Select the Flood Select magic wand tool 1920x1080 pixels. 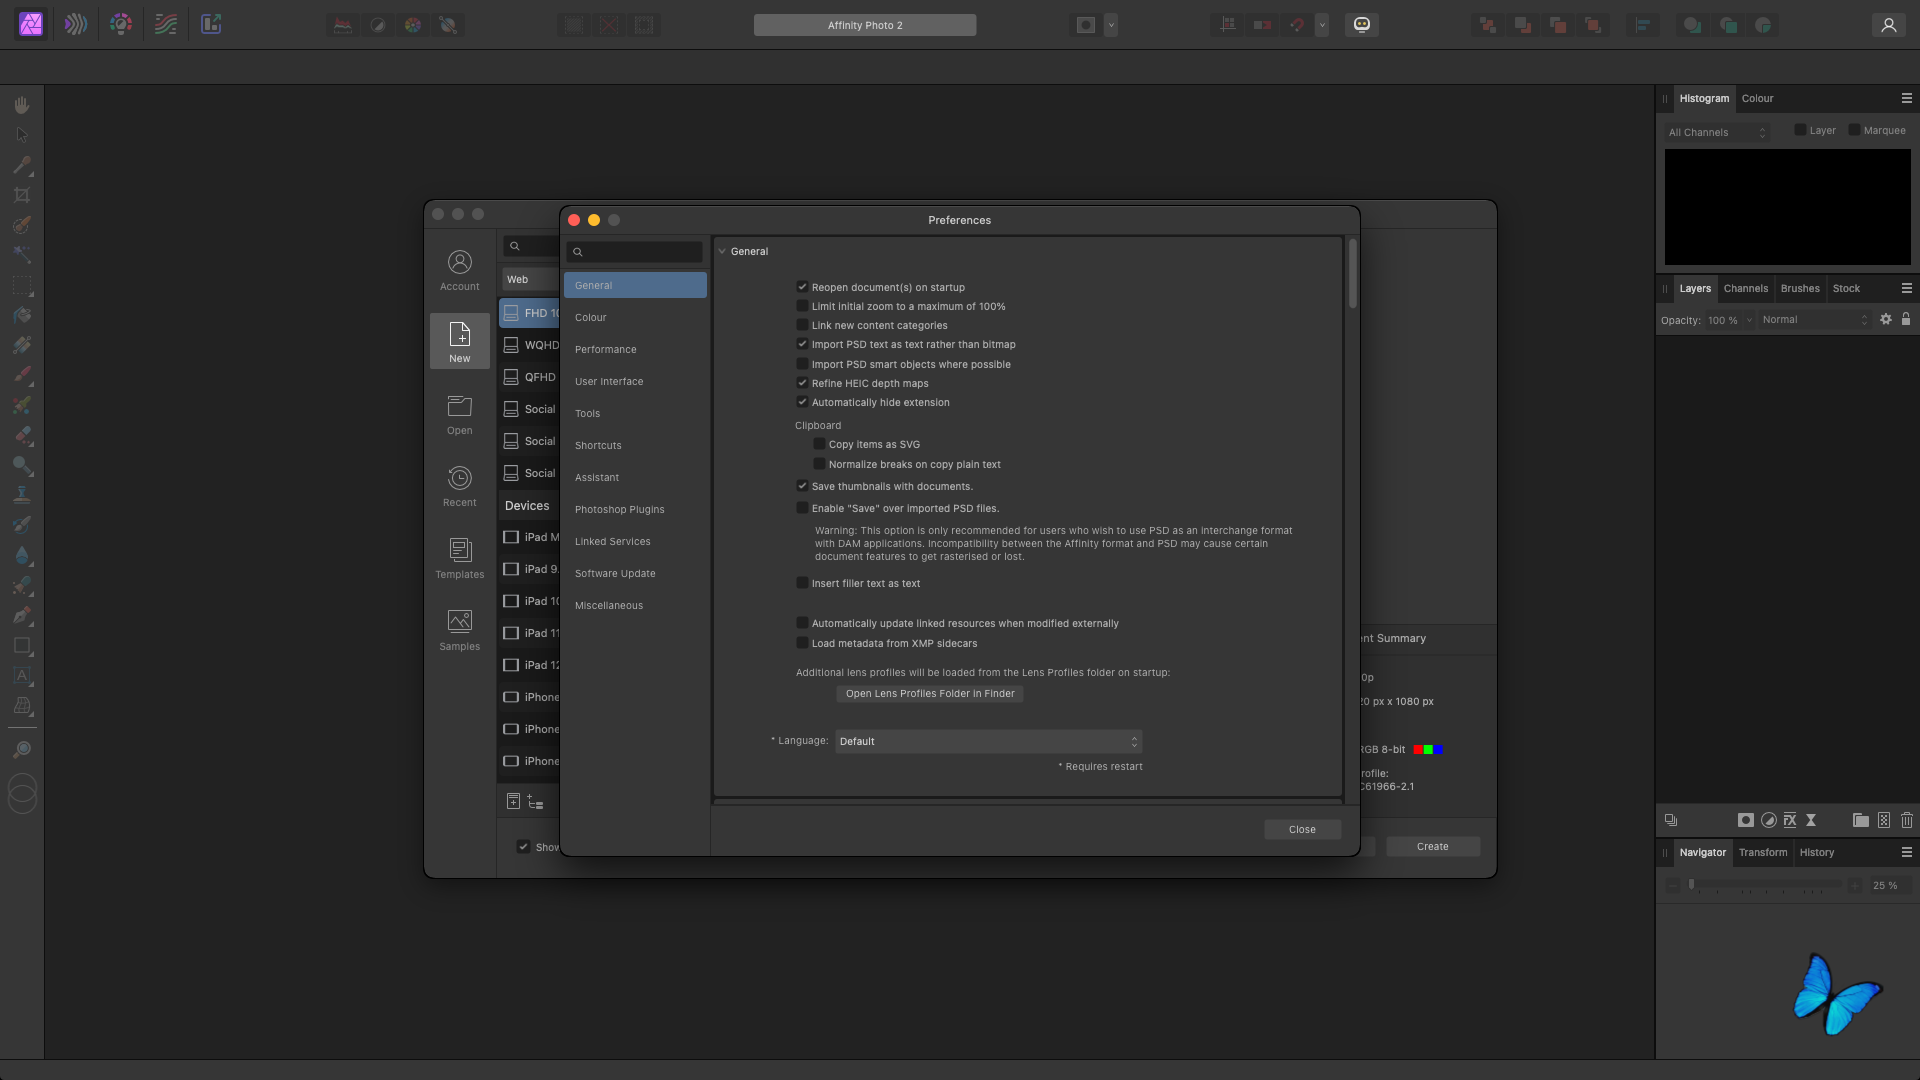pyautogui.click(x=22, y=255)
